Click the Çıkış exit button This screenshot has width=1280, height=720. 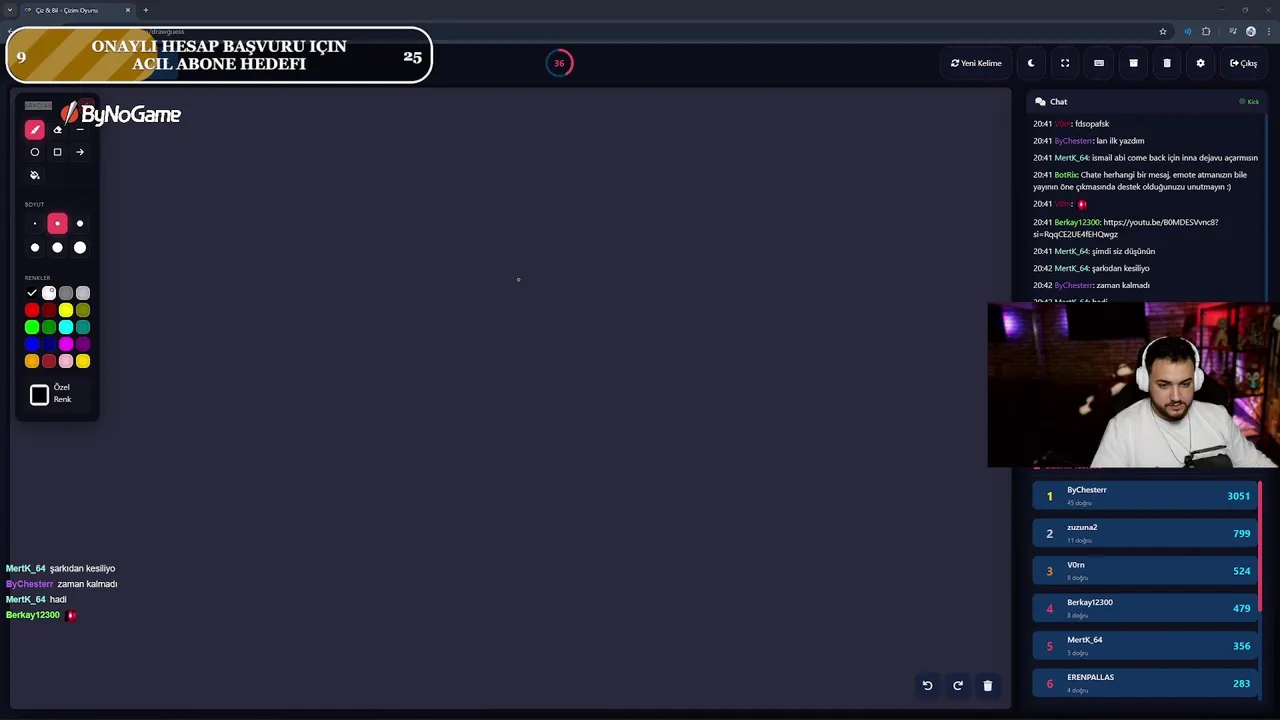pos(1243,63)
